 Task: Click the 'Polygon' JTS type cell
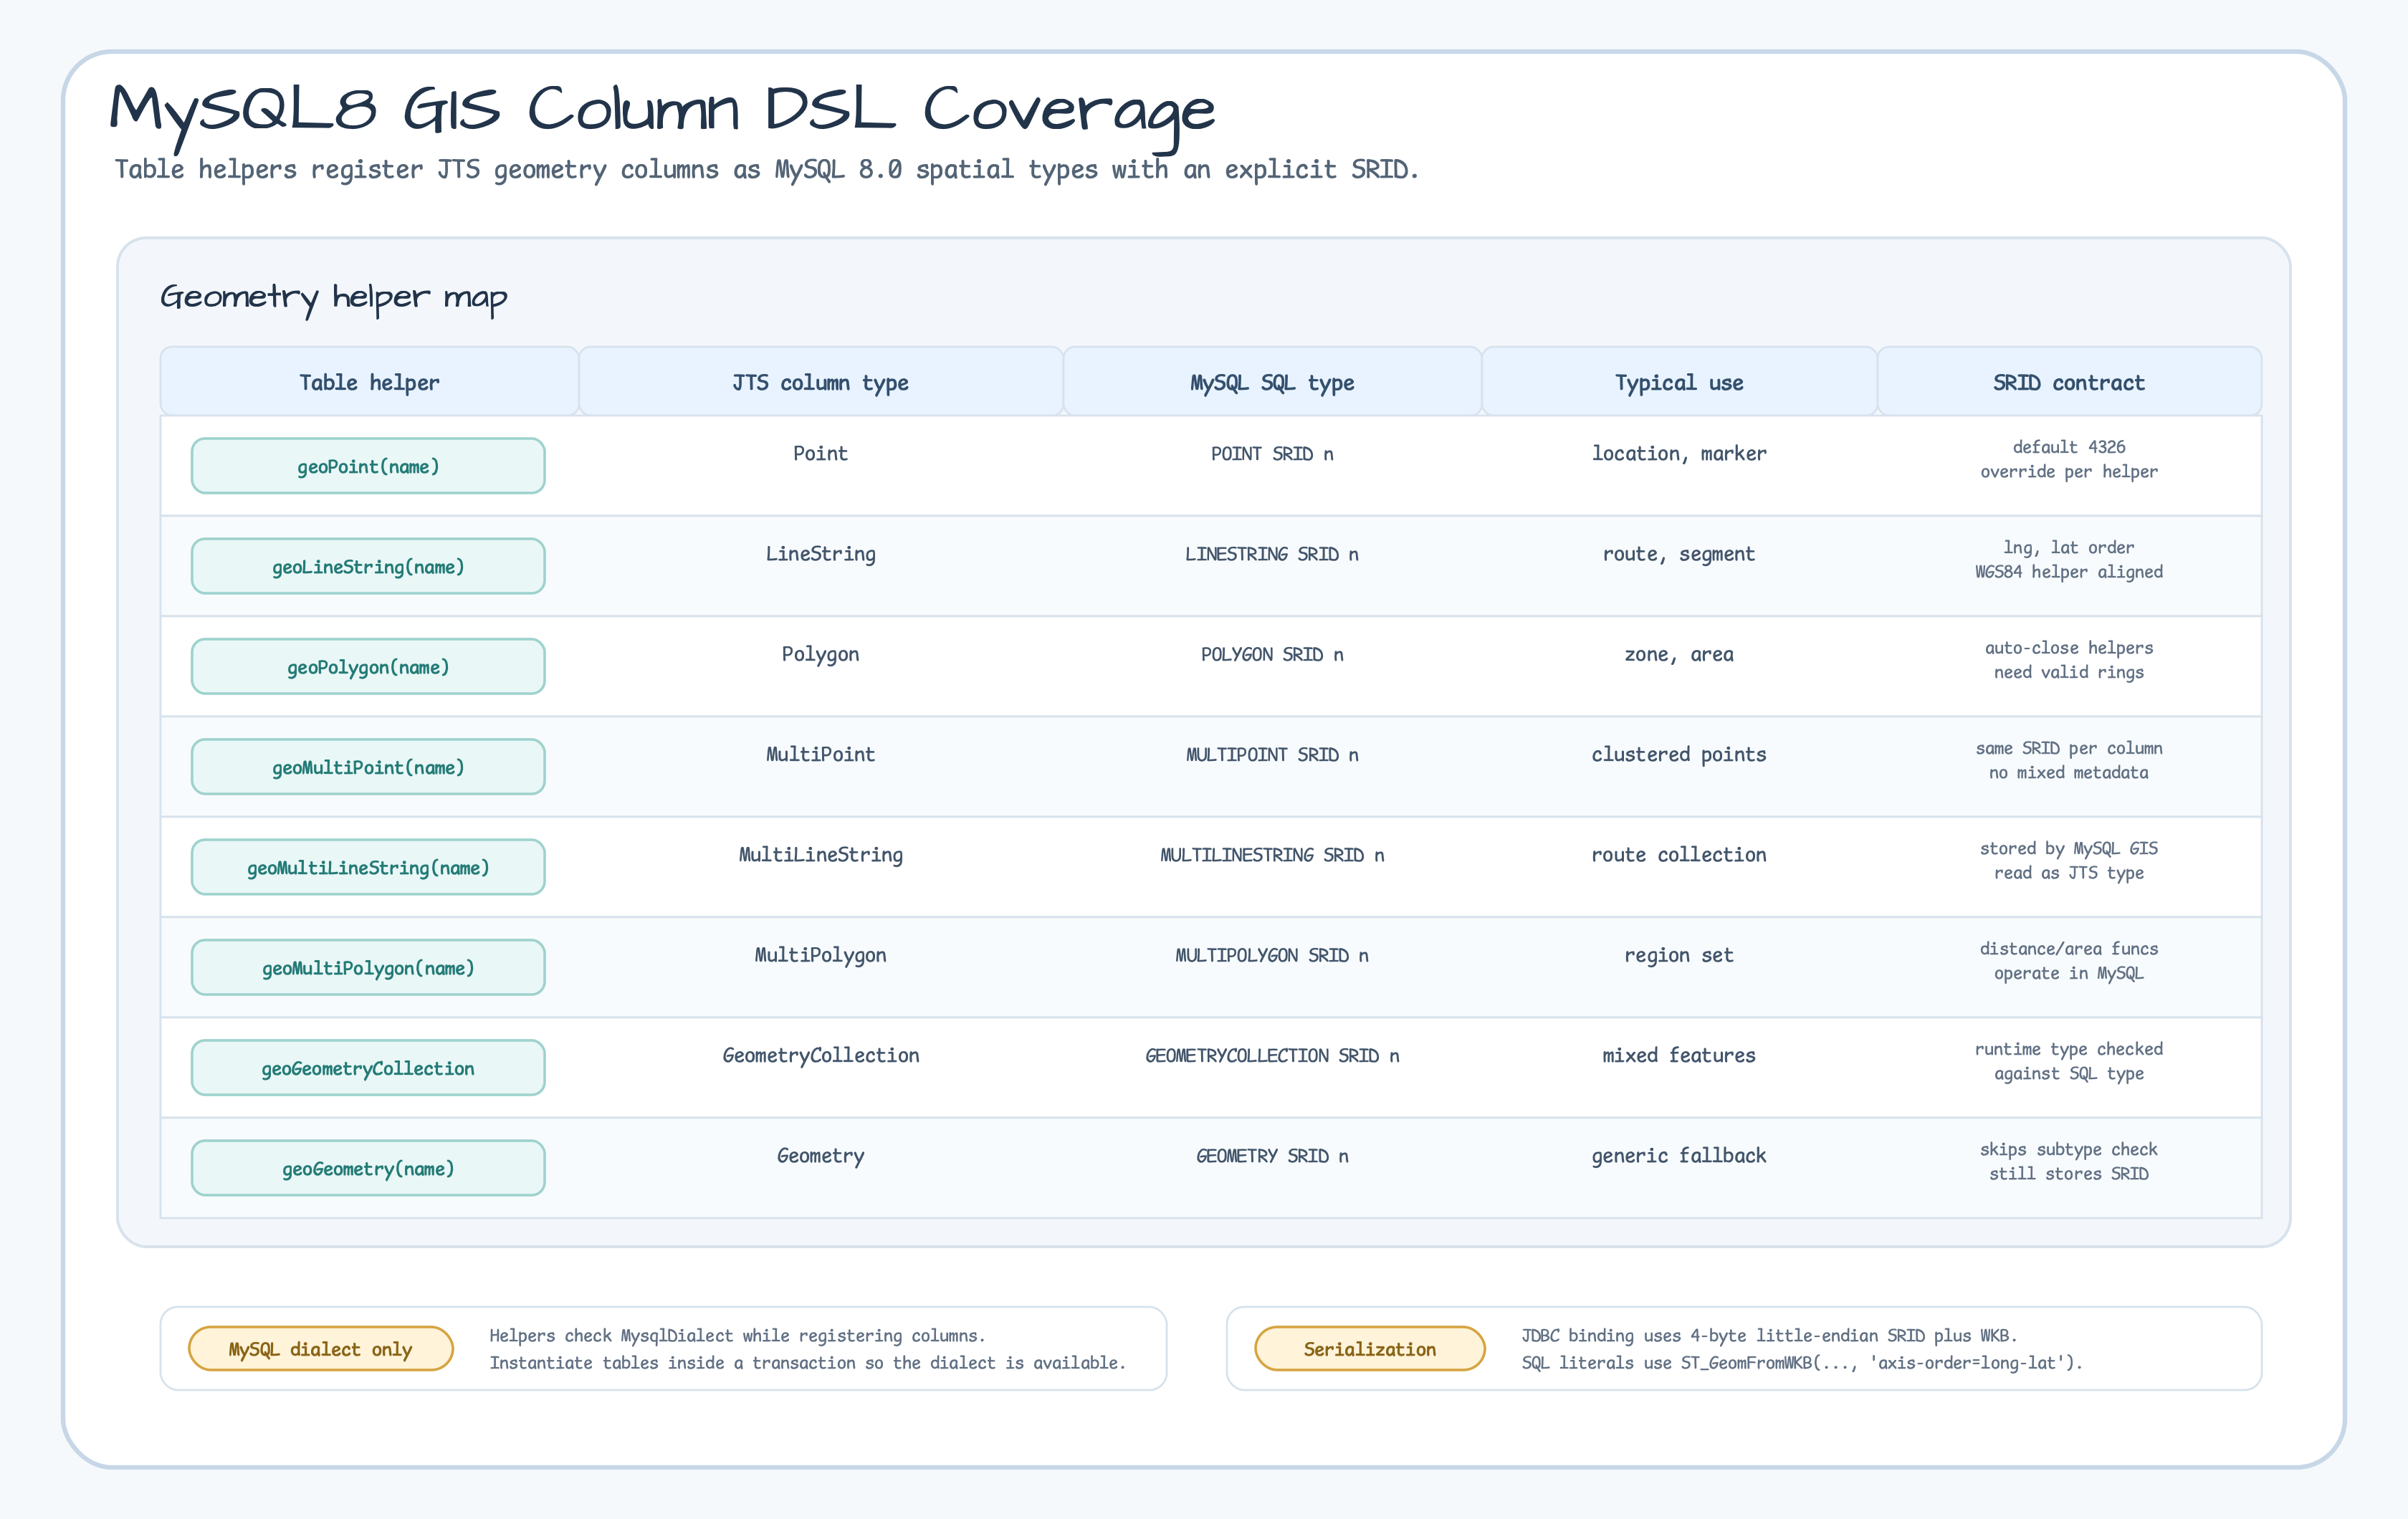click(820, 654)
